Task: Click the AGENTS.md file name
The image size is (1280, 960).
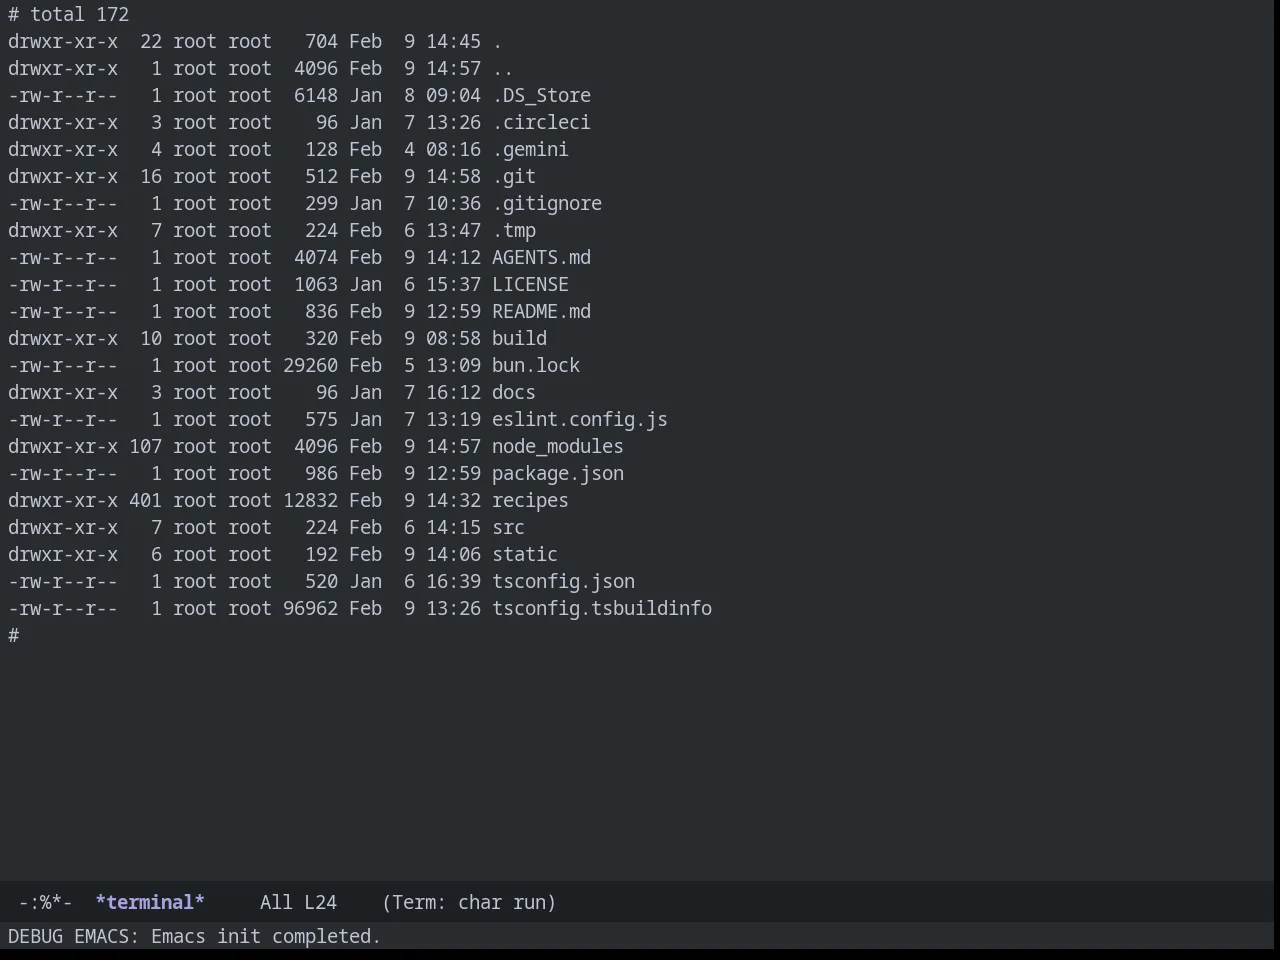Action: [541, 257]
